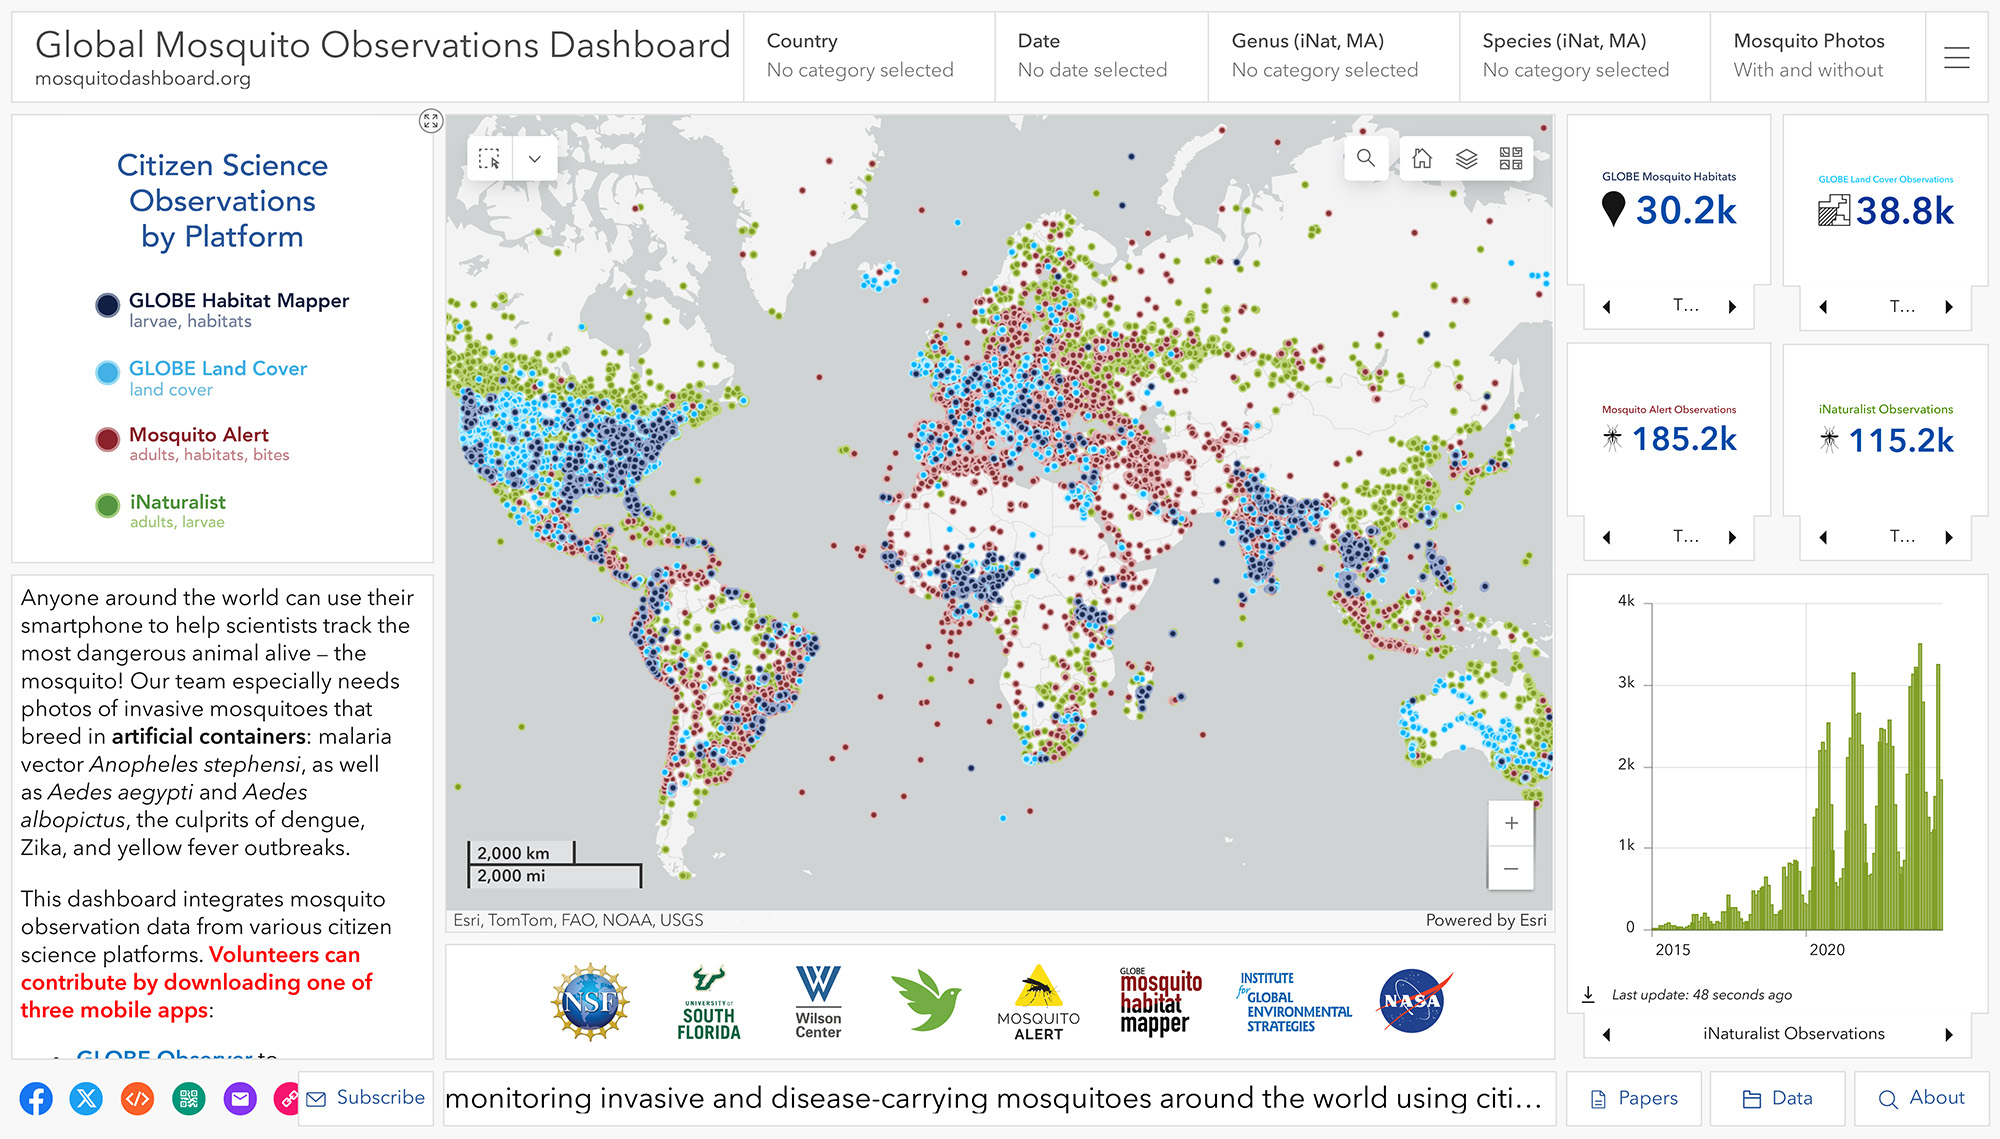2000x1139 pixels.
Task: Show the green QR code icon
Action: pyautogui.click(x=189, y=1099)
